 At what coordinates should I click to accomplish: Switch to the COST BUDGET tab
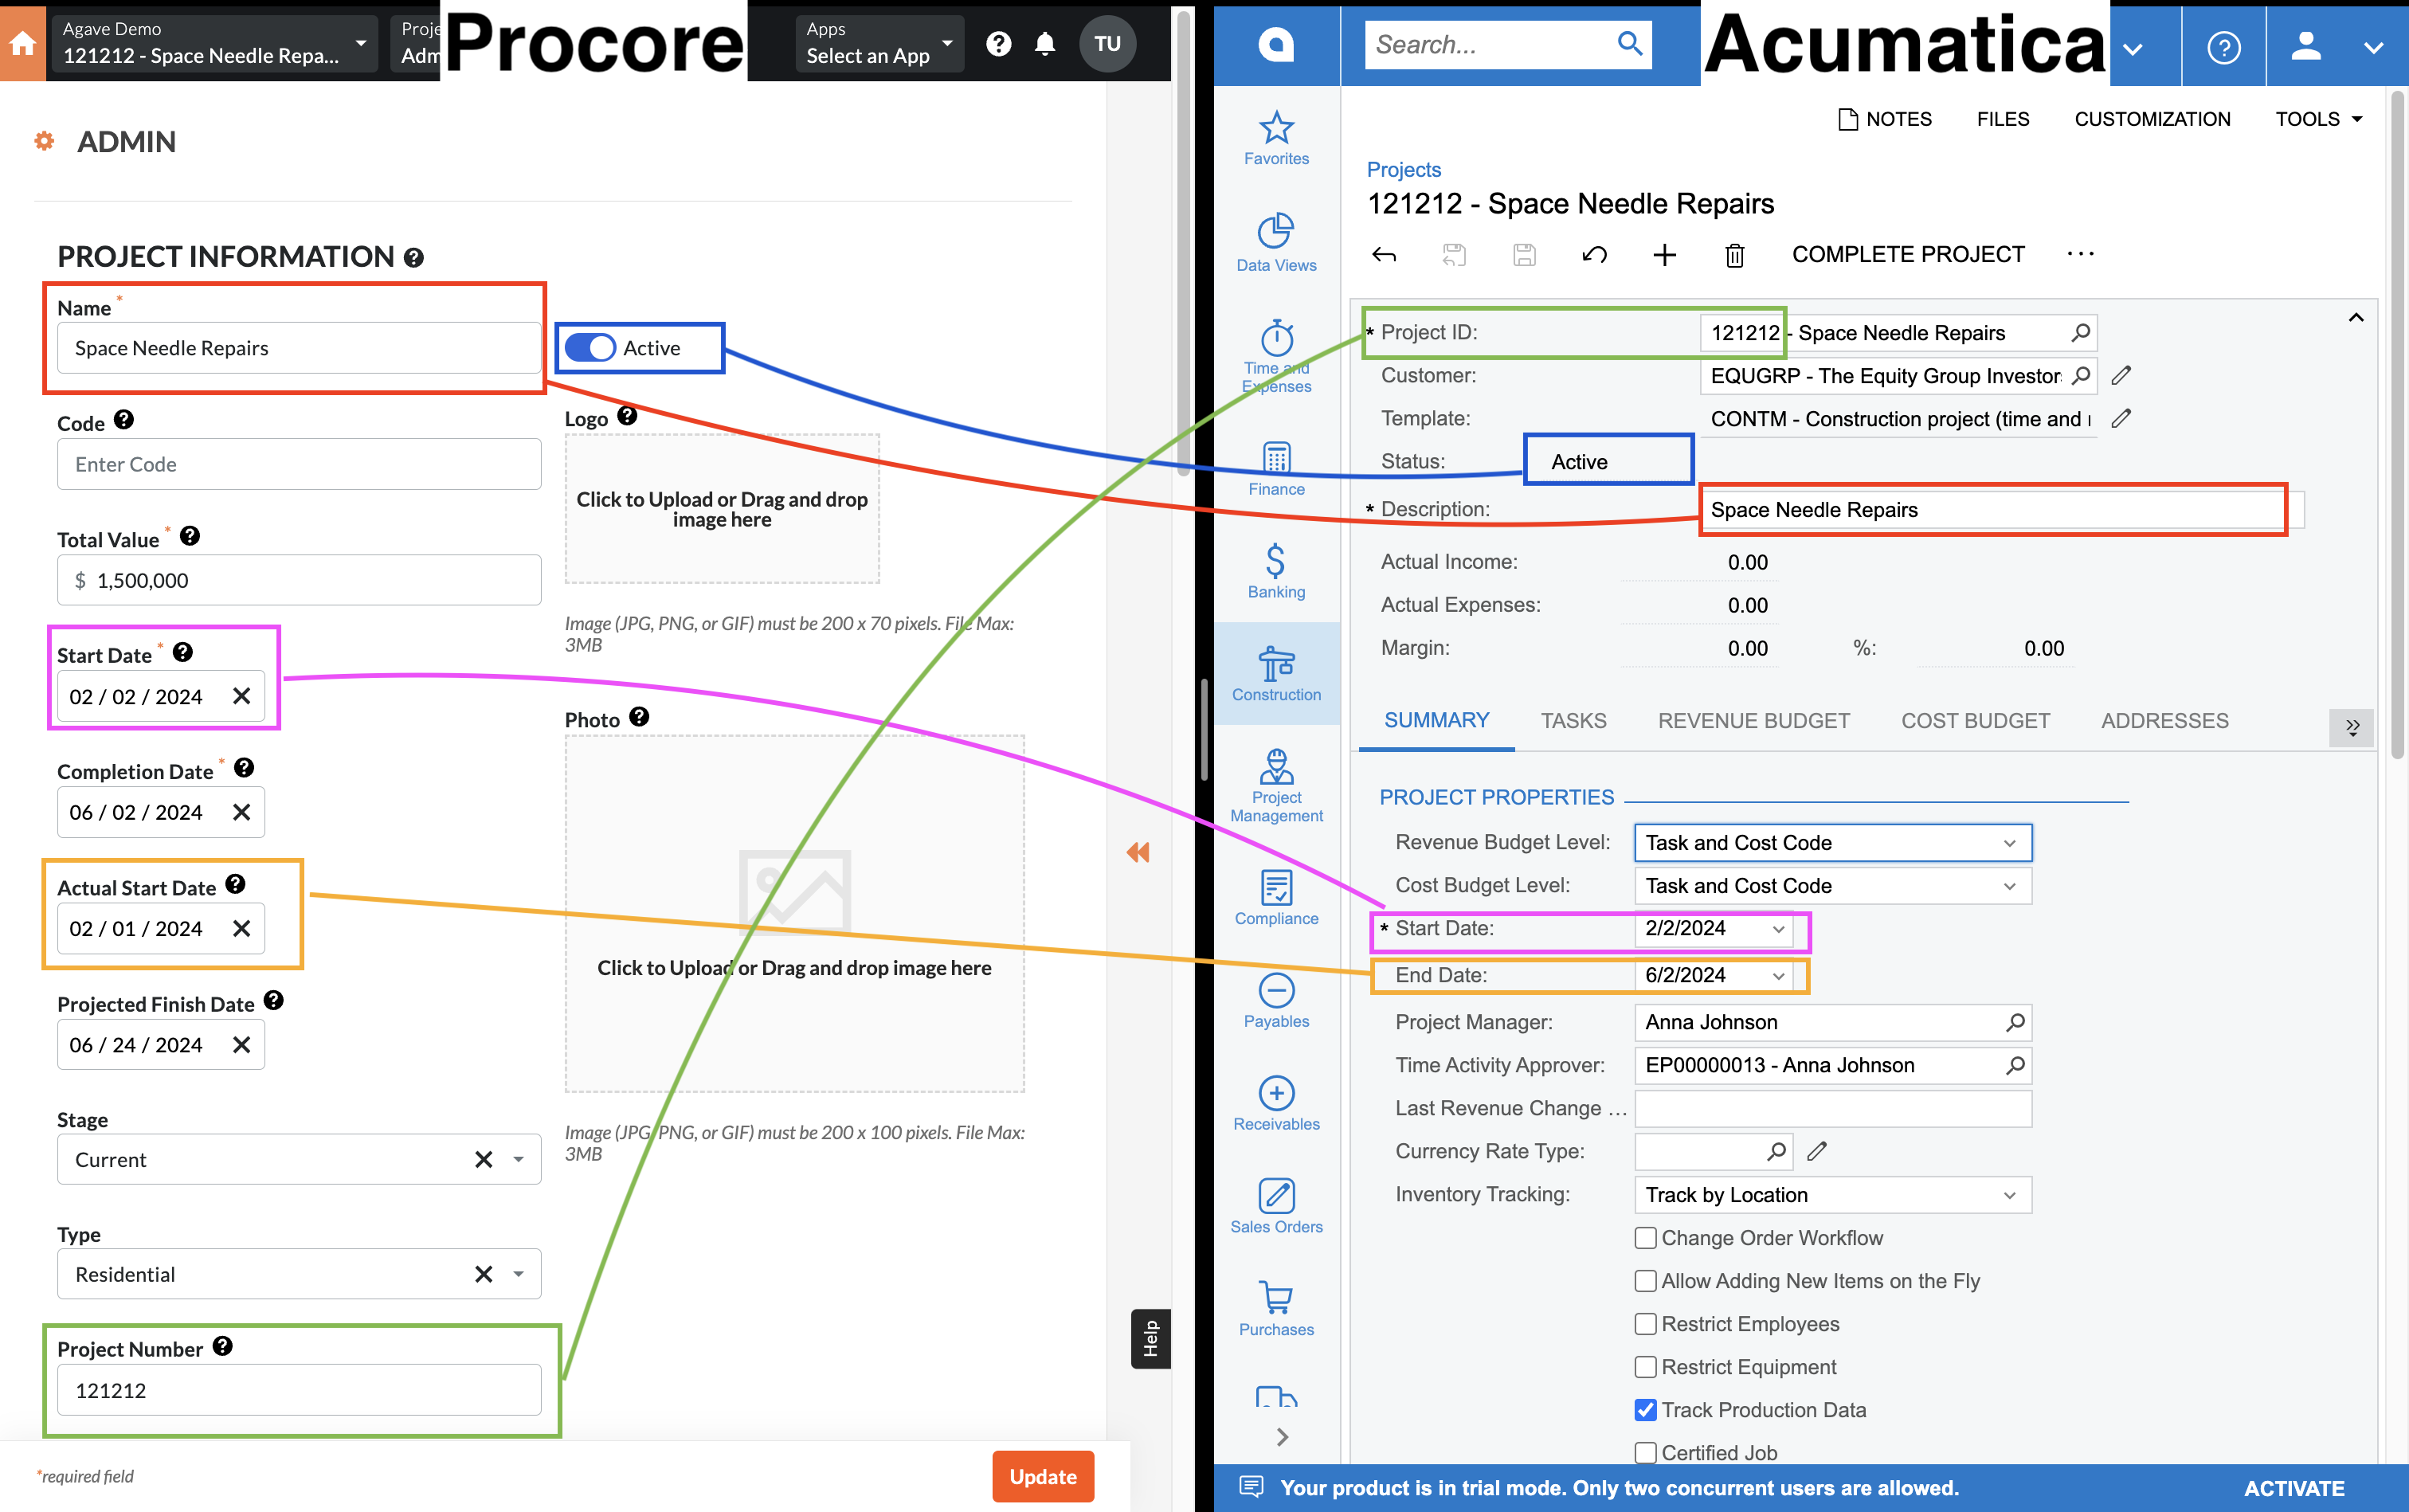[1975, 721]
